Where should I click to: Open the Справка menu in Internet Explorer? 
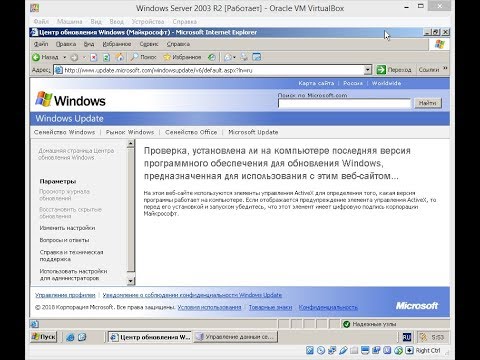tap(178, 44)
